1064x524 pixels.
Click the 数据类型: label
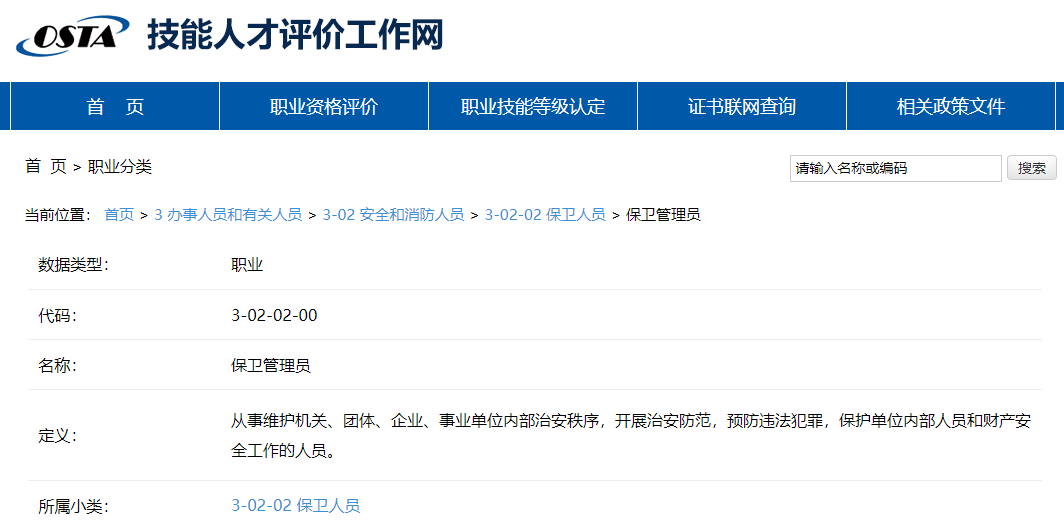pos(74,265)
